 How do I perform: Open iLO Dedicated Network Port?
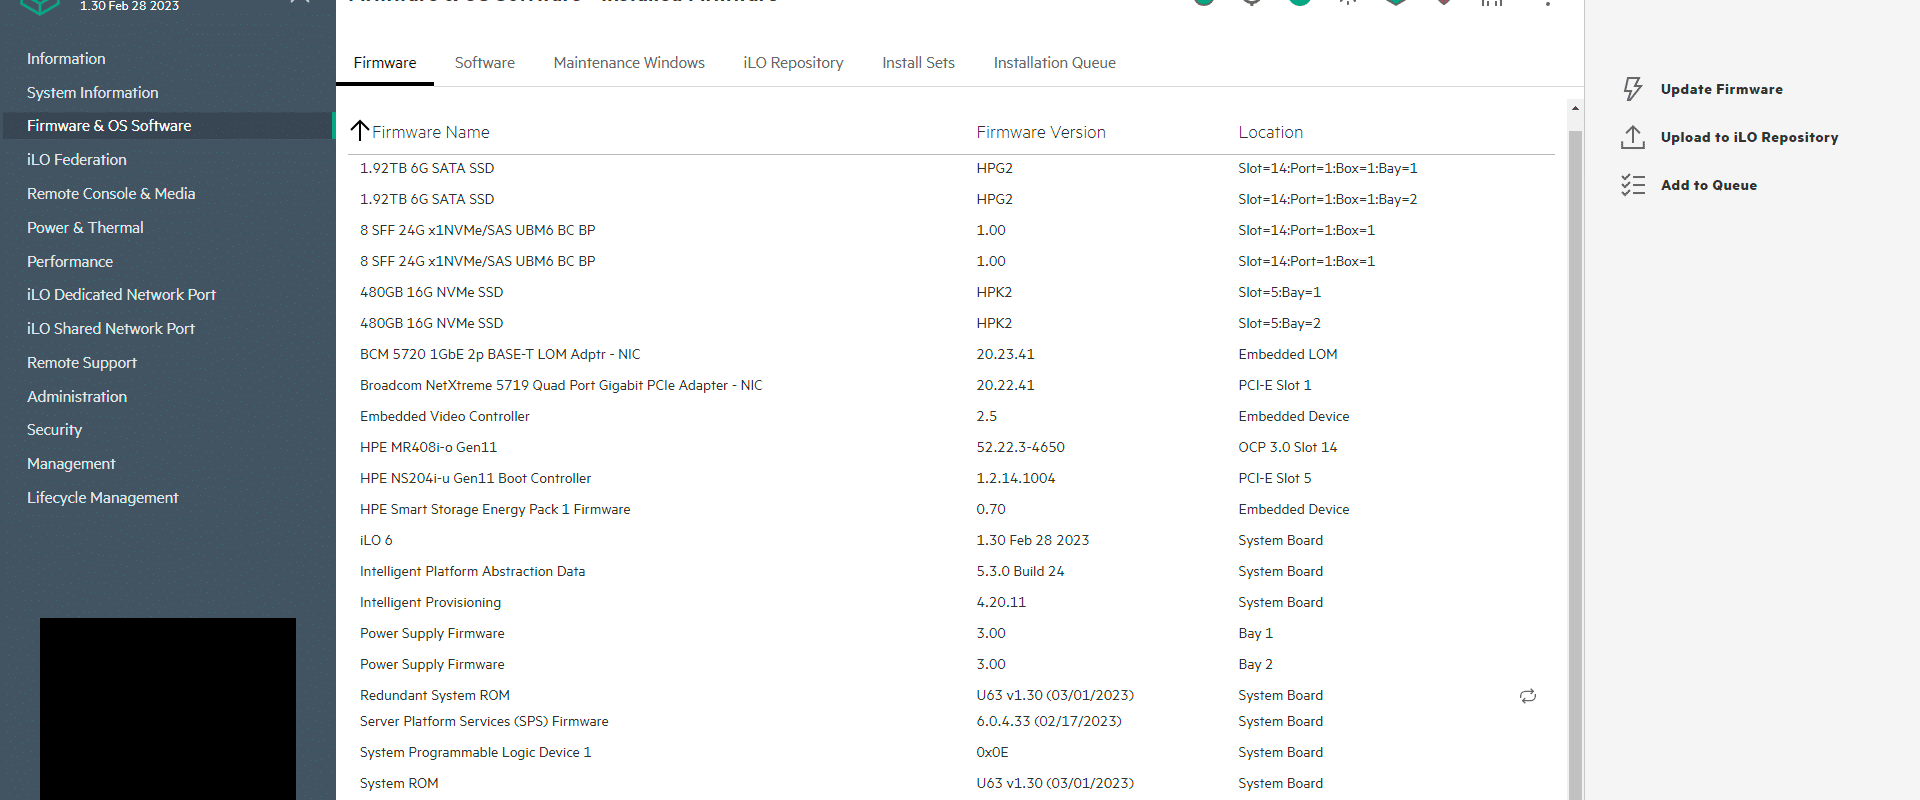pos(121,295)
